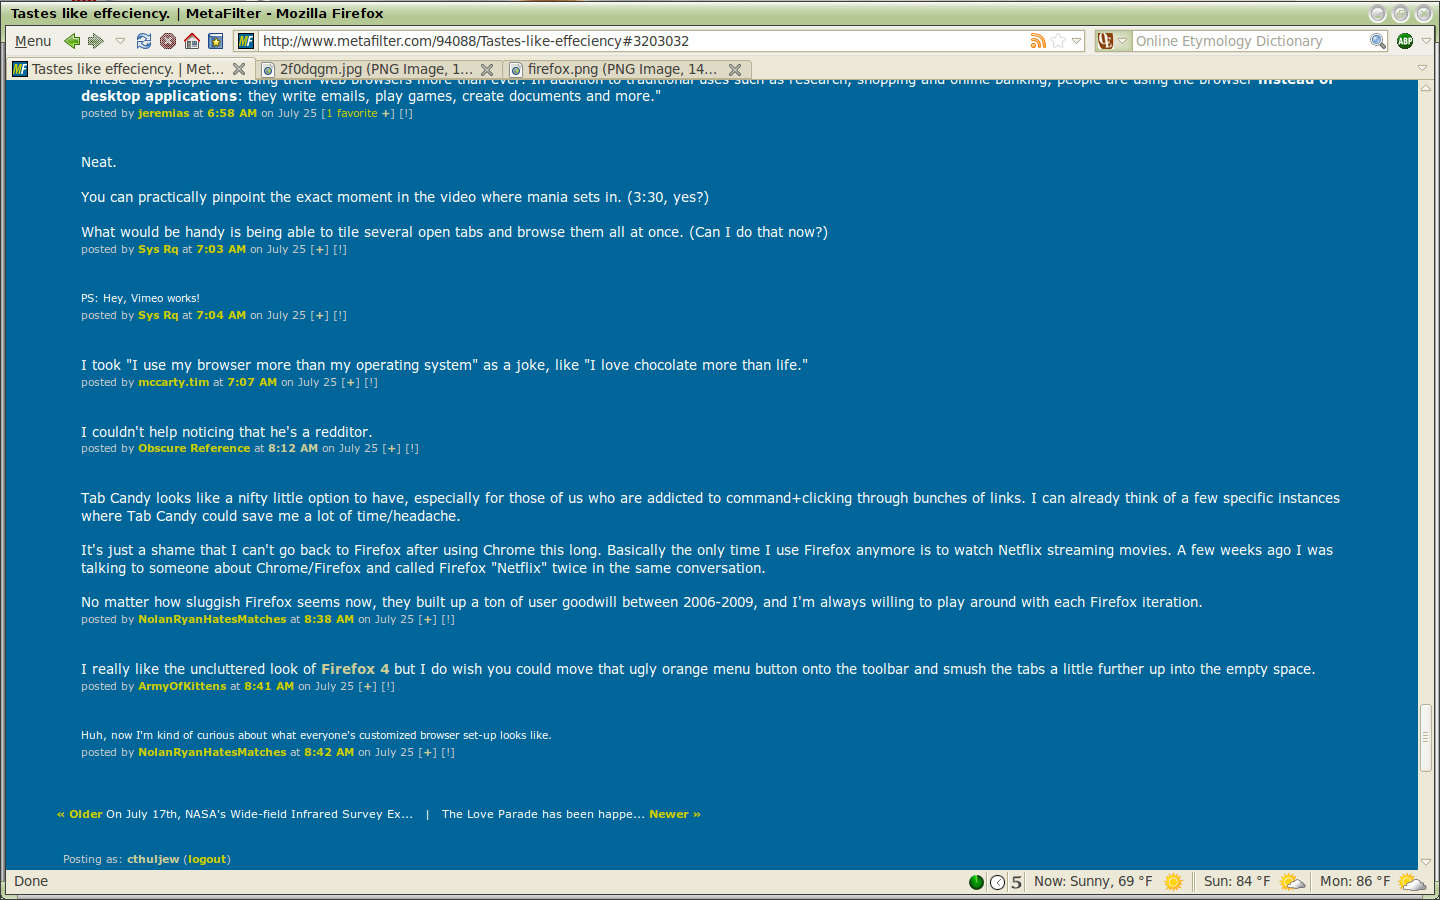The width and height of the screenshot is (1440, 900).
Task: Click the clock icon in status bar
Action: click(x=997, y=882)
